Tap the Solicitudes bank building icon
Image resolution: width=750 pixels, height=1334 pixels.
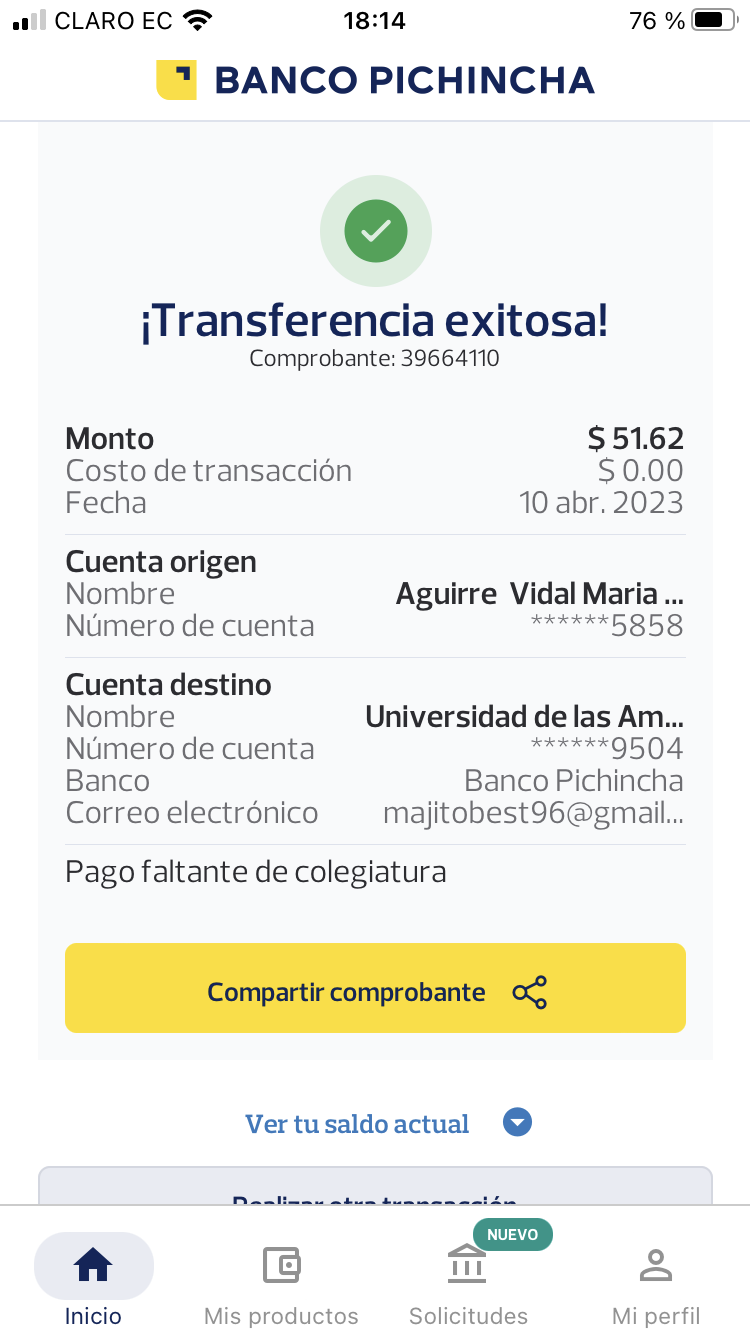[x=467, y=1266]
